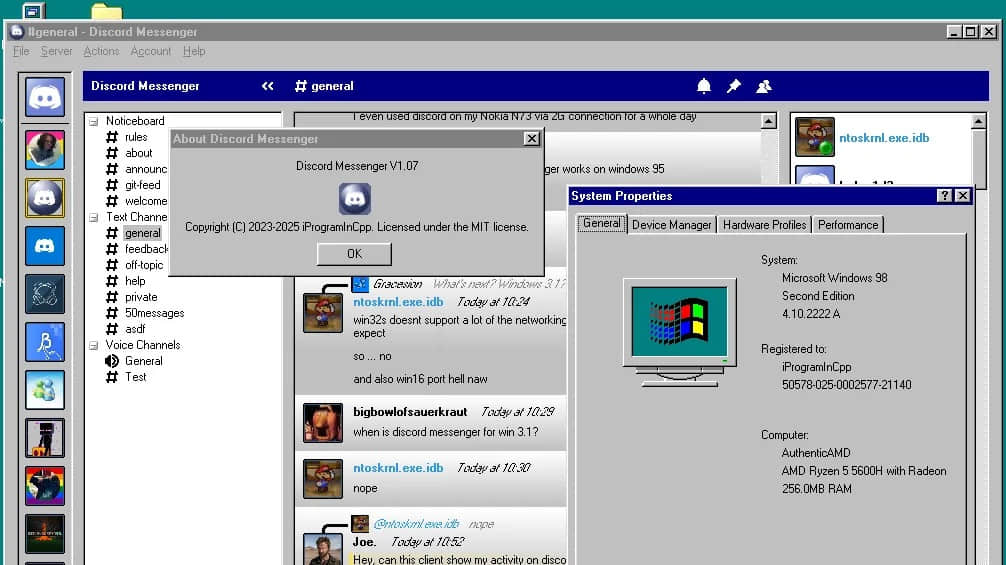Viewport: 1006px width, 565px height.
Task: Click the System Properties help question button
Action: (944, 196)
